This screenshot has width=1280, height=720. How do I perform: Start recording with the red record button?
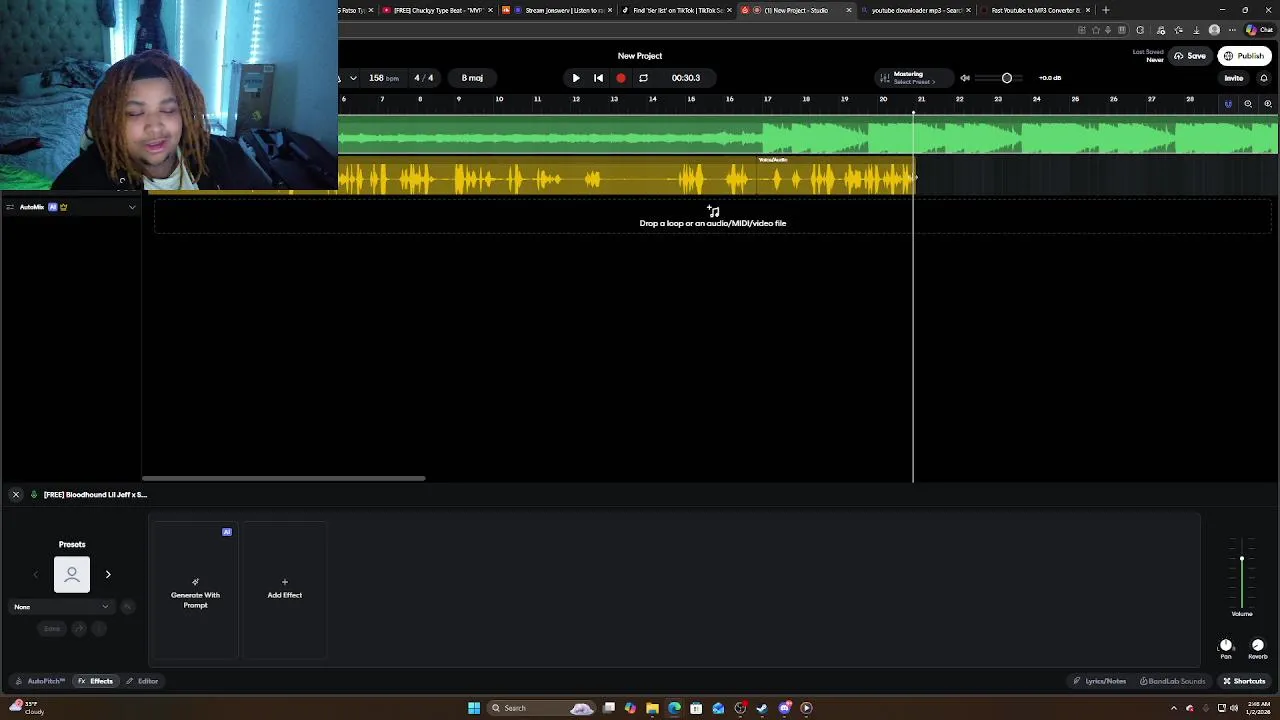point(621,78)
